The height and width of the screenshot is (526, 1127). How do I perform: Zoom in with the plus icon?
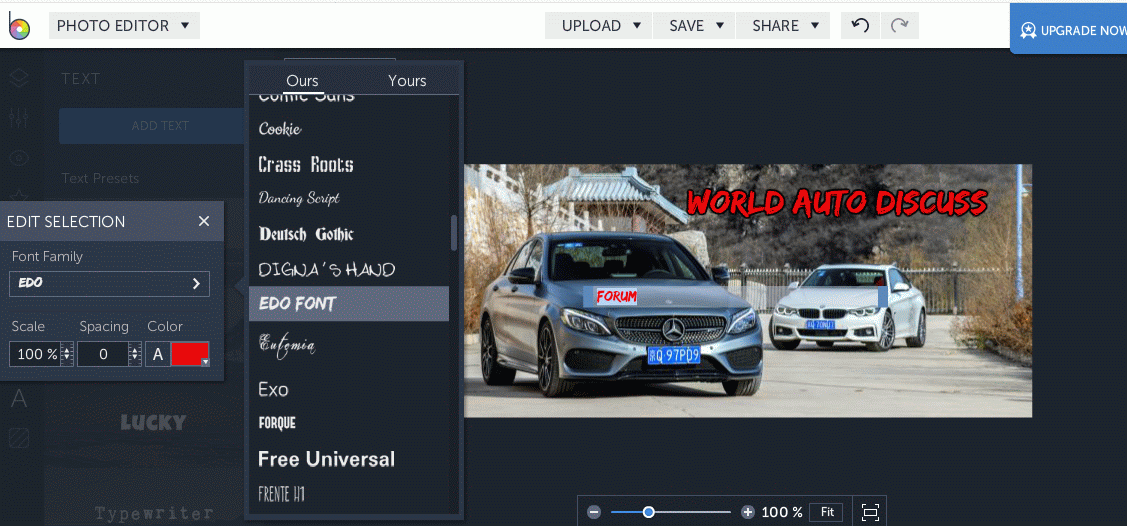pos(747,512)
